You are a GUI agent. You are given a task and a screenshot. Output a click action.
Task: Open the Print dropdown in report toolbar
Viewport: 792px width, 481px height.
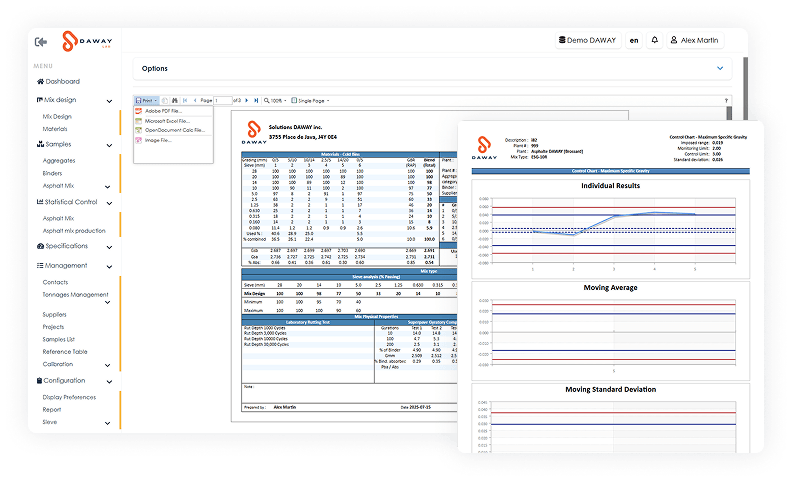tap(146, 101)
